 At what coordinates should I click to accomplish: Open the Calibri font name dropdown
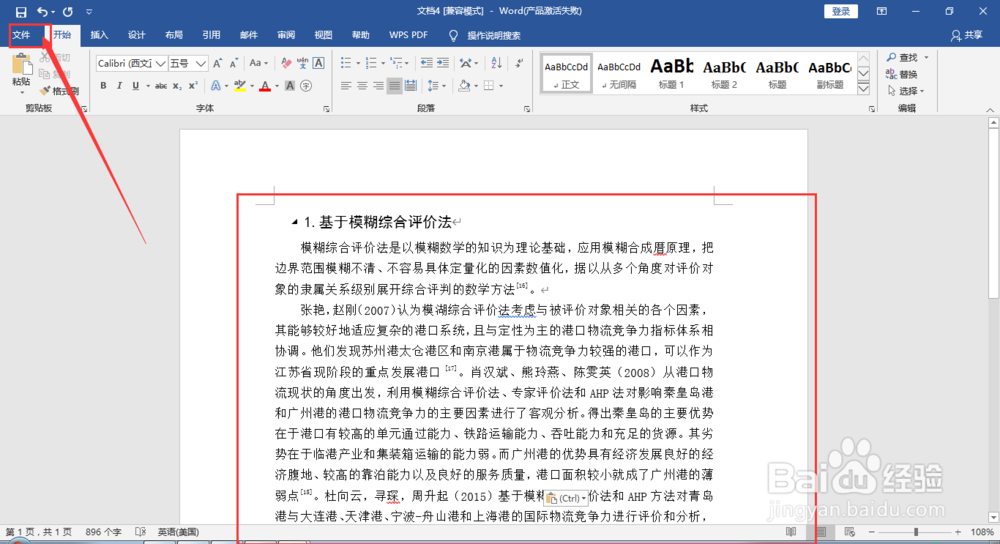pos(161,63)
